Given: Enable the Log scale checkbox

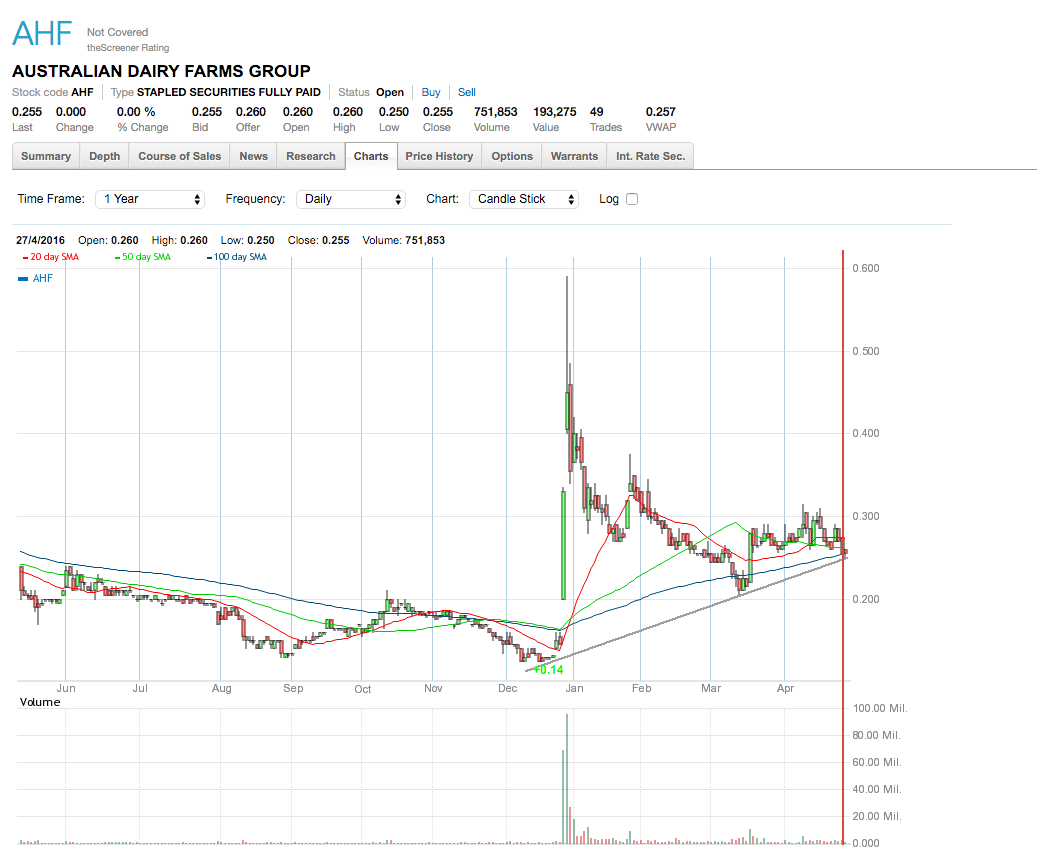Looking at the screenshot, I should [632, 199].
